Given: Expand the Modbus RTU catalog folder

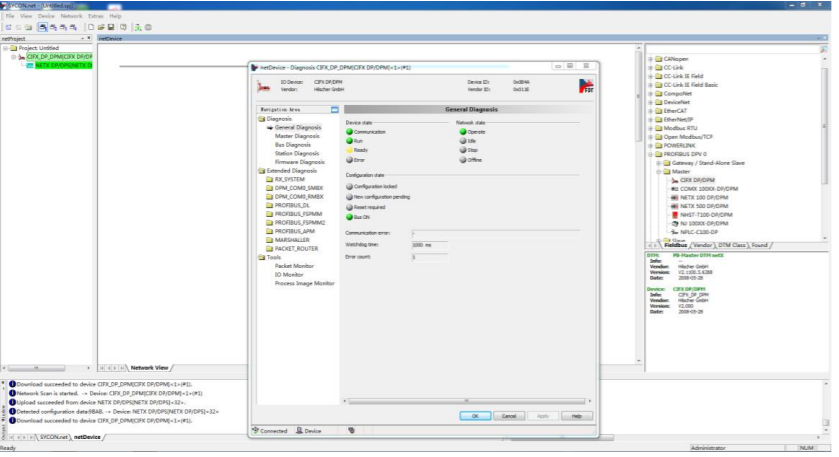Looking at the screenshot, I should [x=651, y=128].
